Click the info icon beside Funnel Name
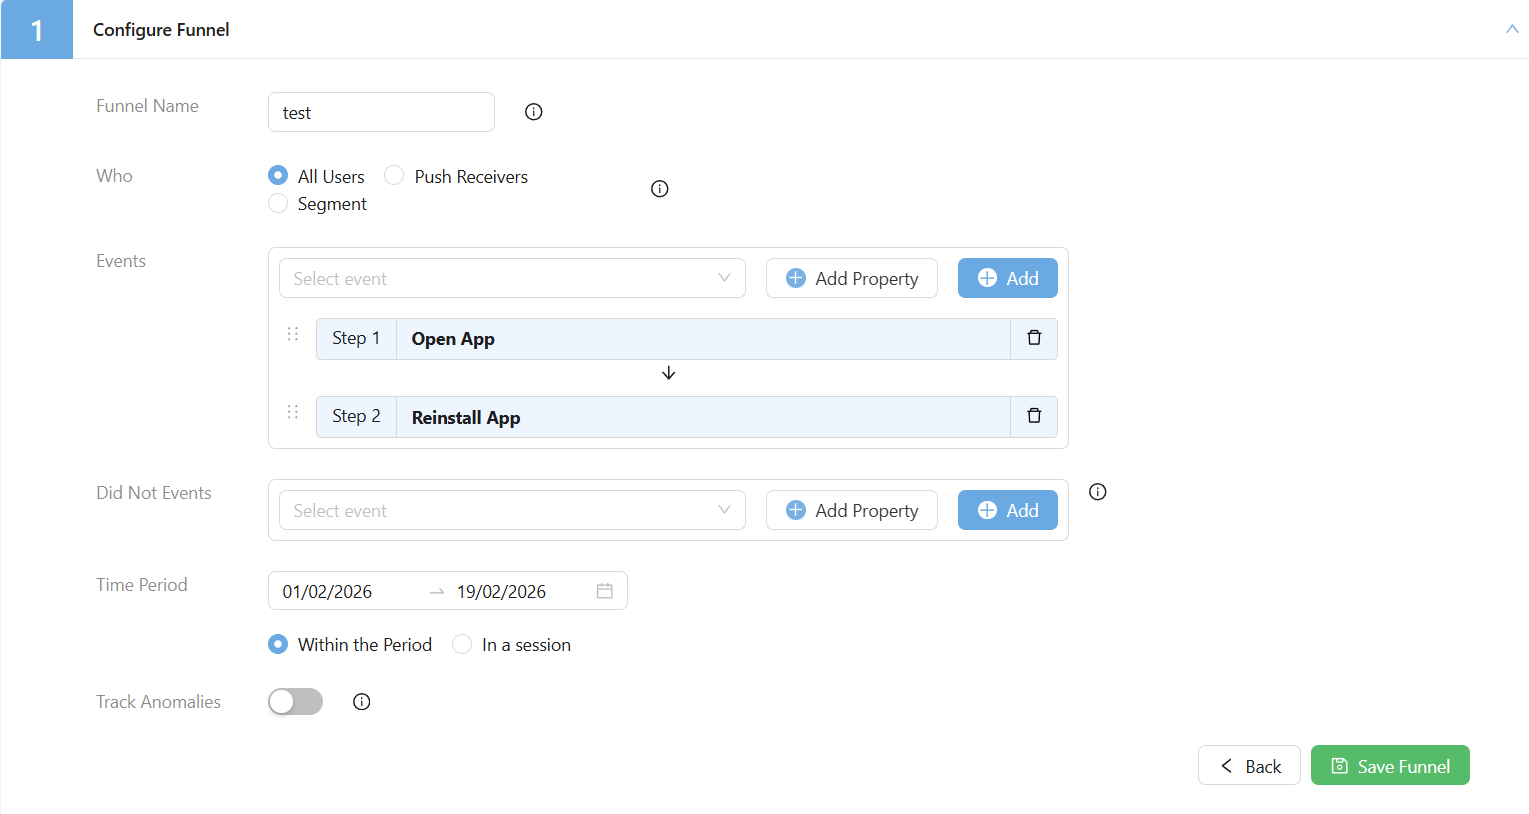The image size is (1529, 814). tap(534, 112)
